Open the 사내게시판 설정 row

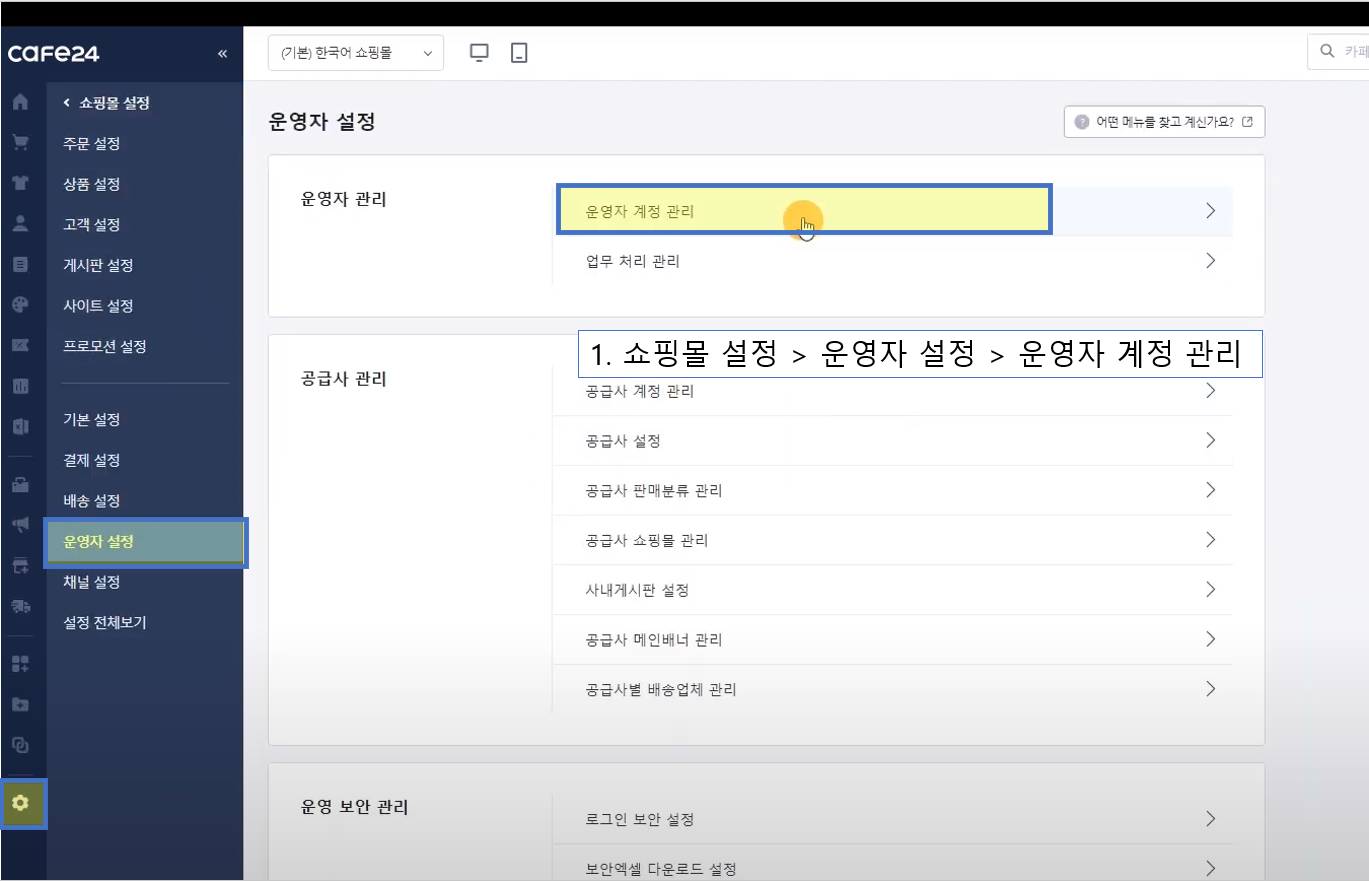[x=893, y=590]
